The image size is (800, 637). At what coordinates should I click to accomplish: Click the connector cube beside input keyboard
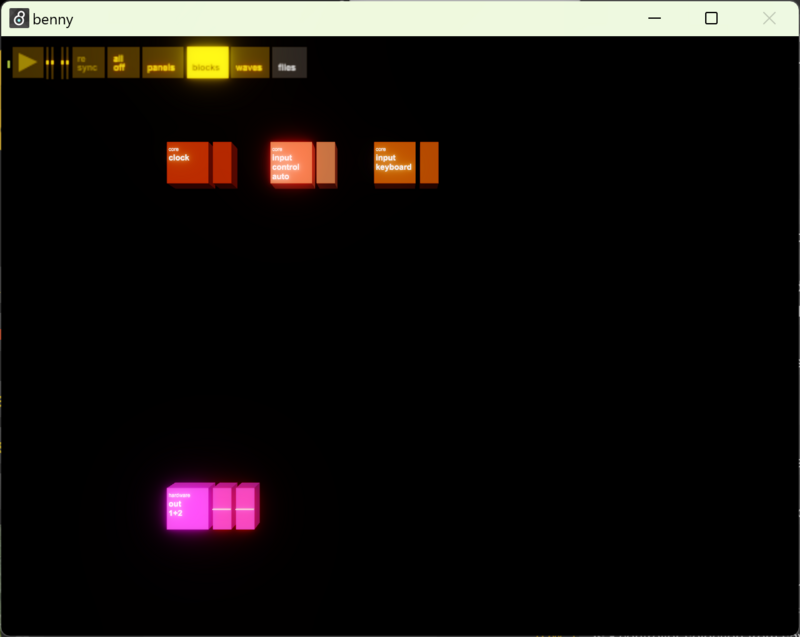coord(429,163)
